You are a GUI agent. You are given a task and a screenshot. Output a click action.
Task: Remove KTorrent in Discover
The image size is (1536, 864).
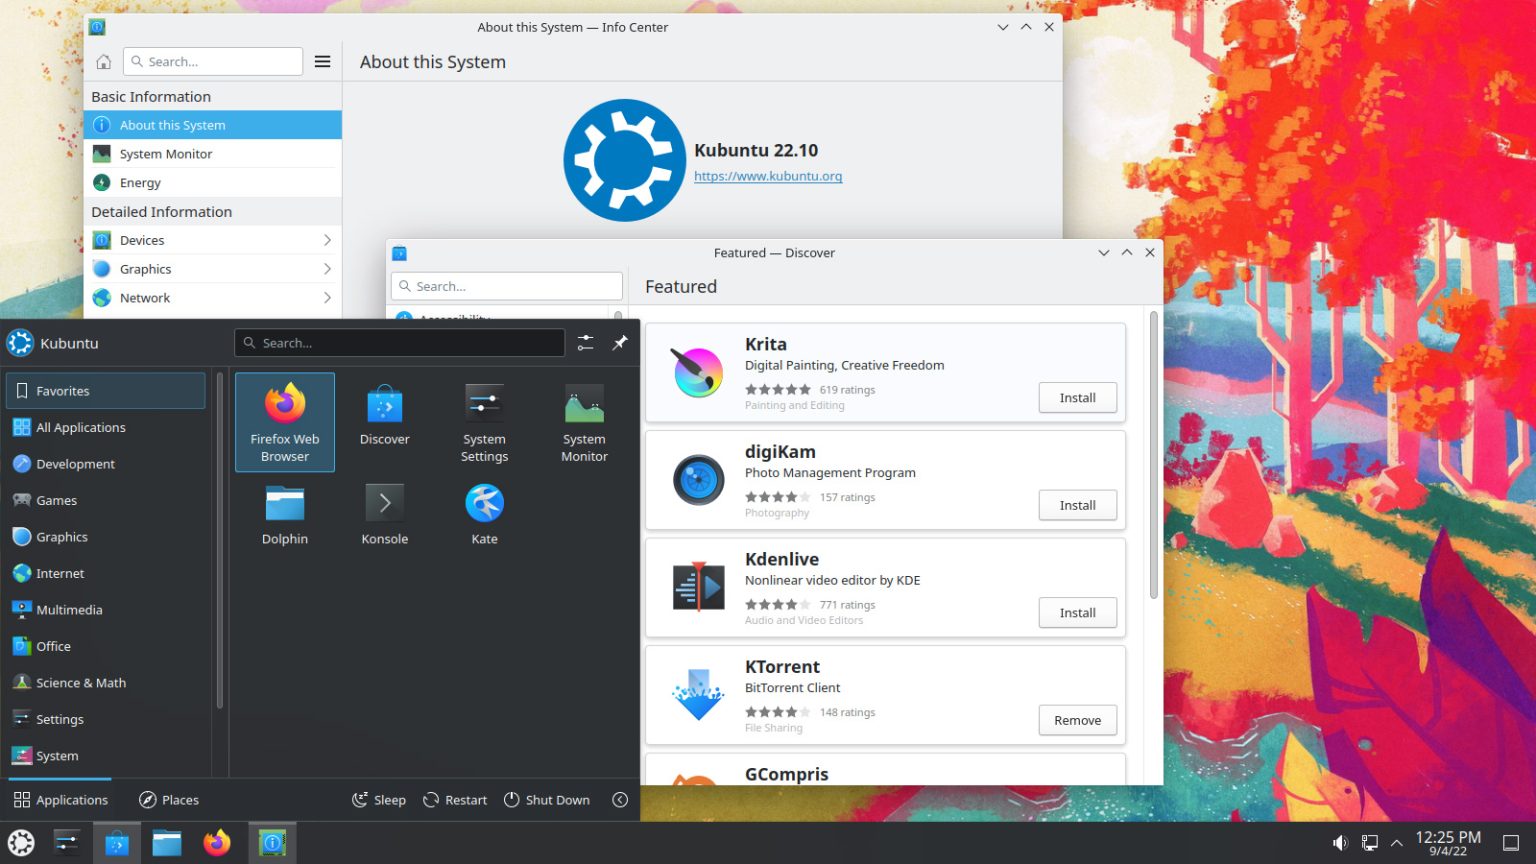tap(1077, 720)
